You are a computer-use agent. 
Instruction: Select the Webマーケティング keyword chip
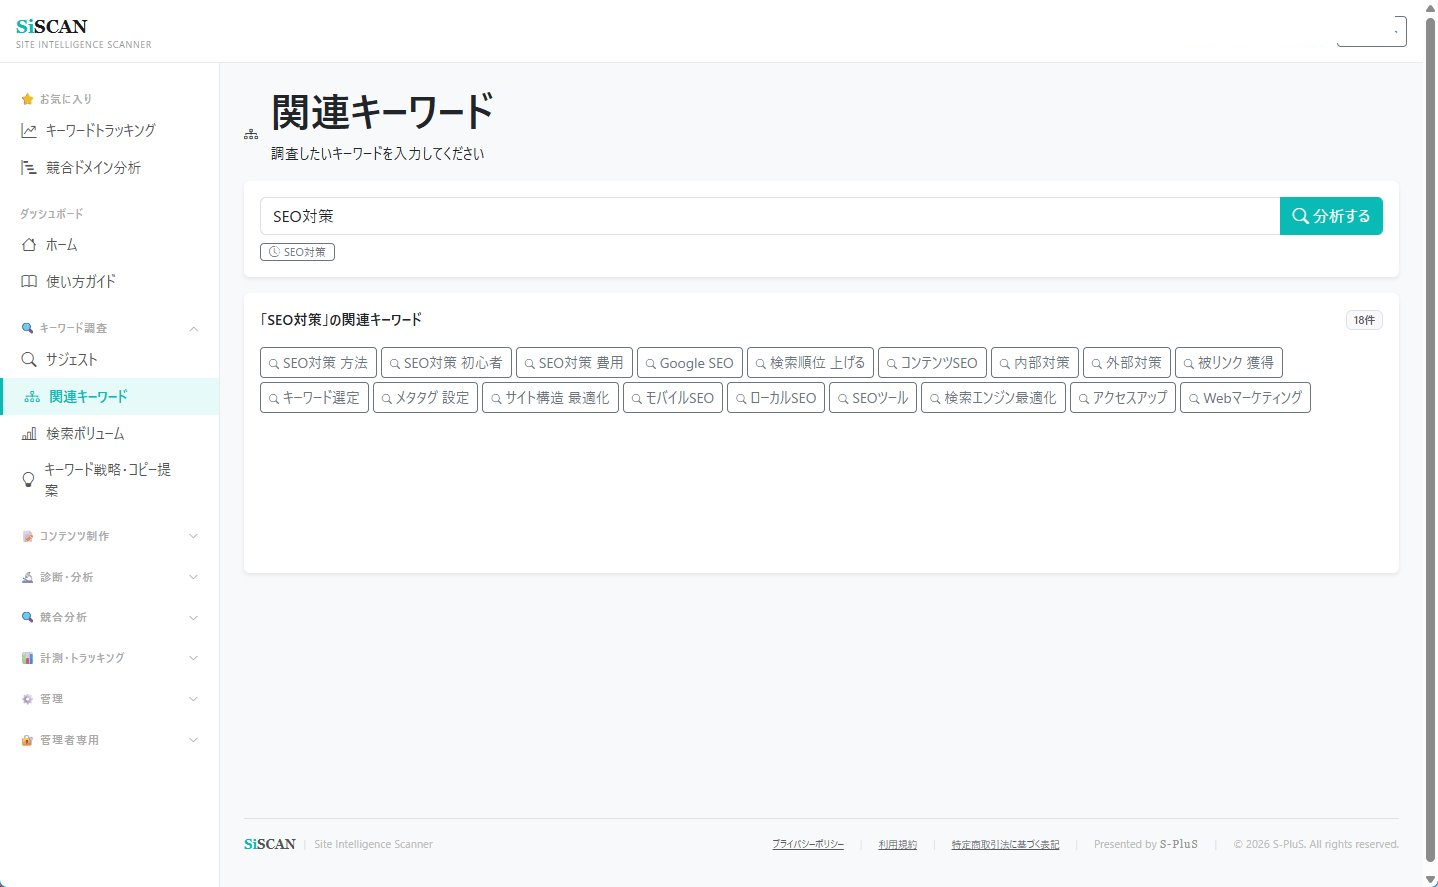pyautogui.click(x=1245, y=398)
